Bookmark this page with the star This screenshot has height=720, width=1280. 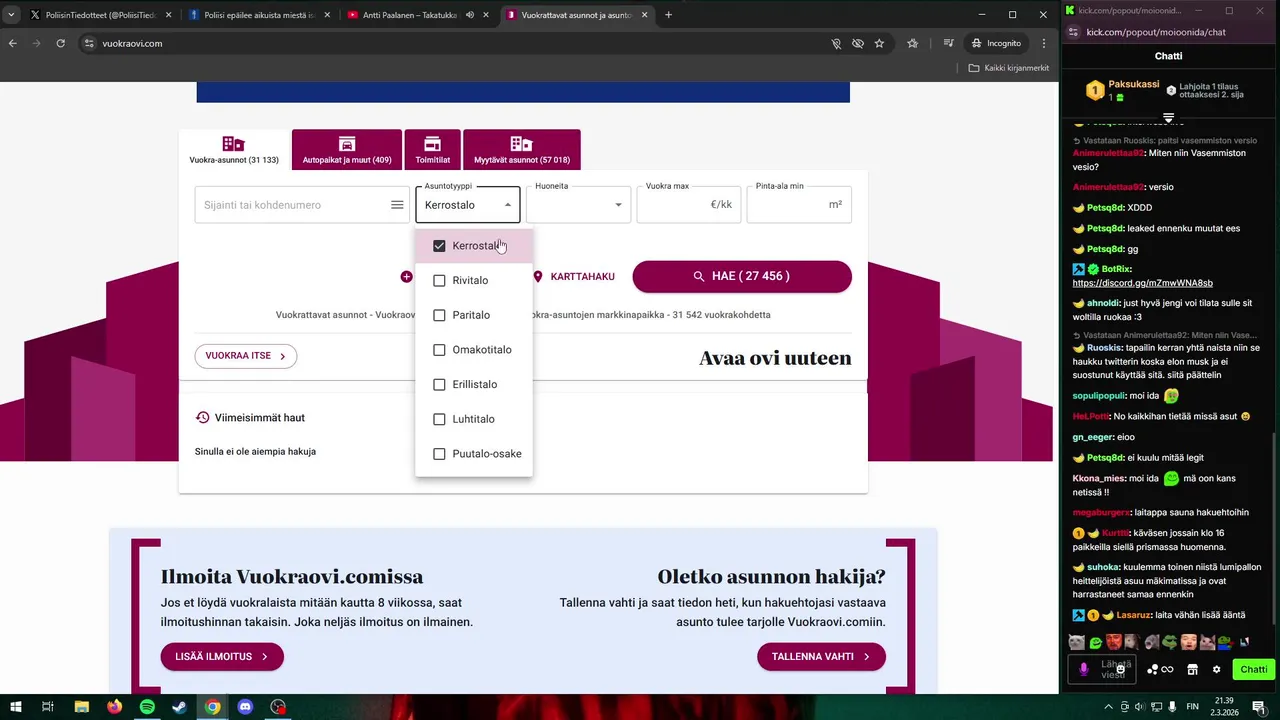(879, 43)
